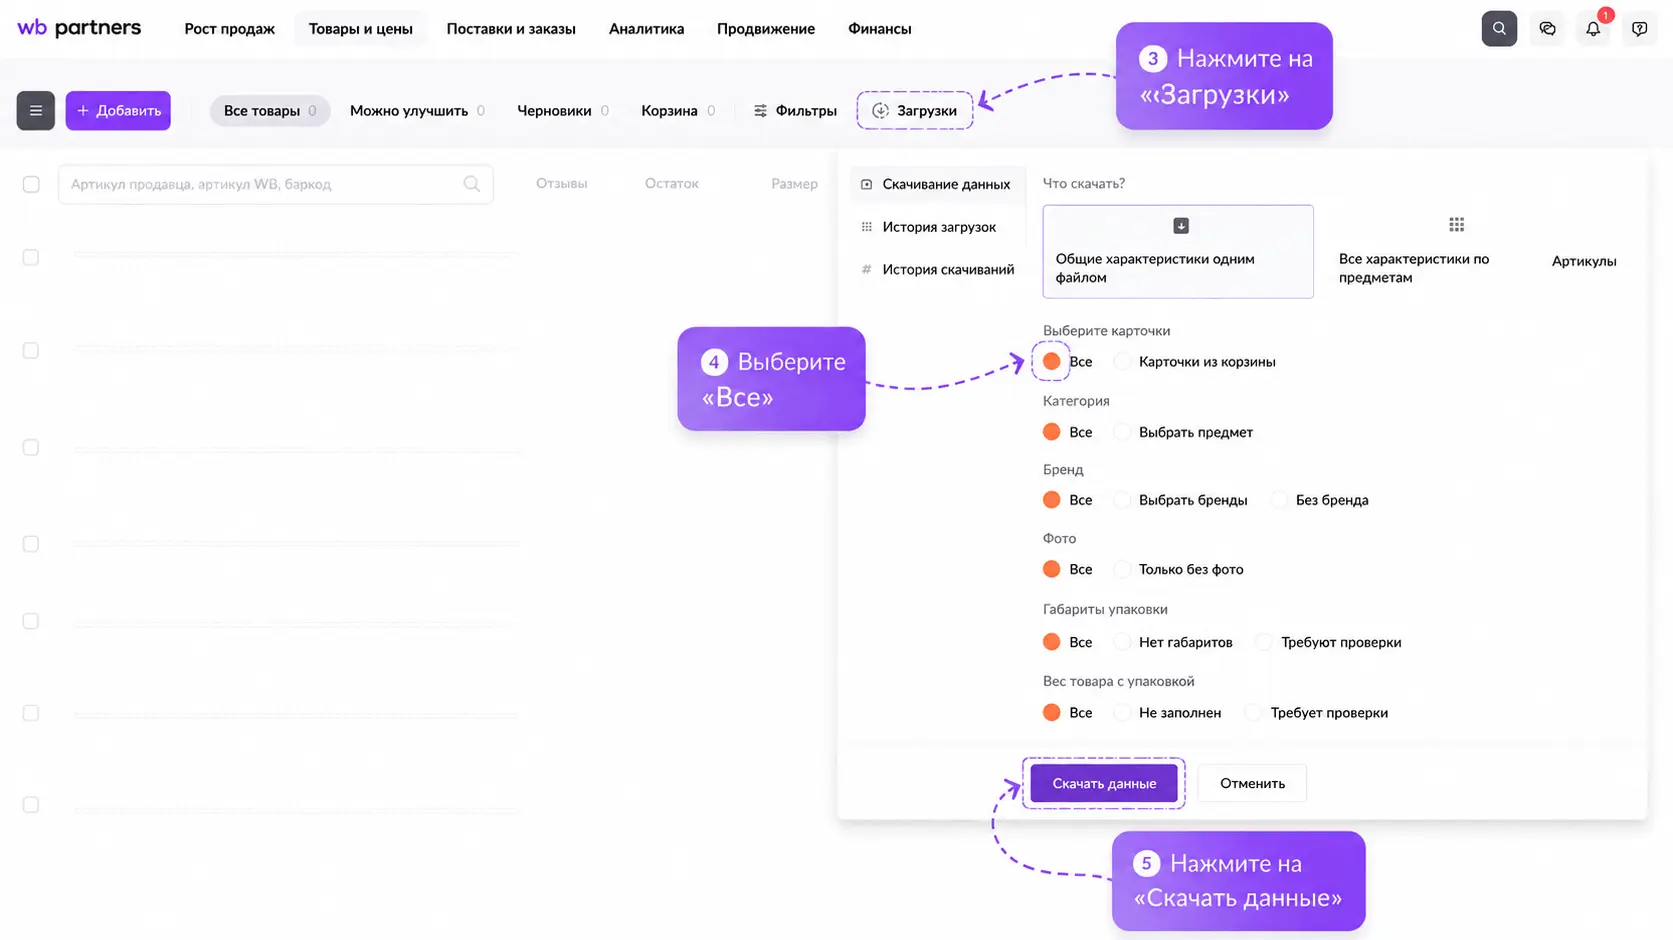Open the 'Аналитика' menu
This screenshot has width=1673, height=940.
tap(646, 28)
